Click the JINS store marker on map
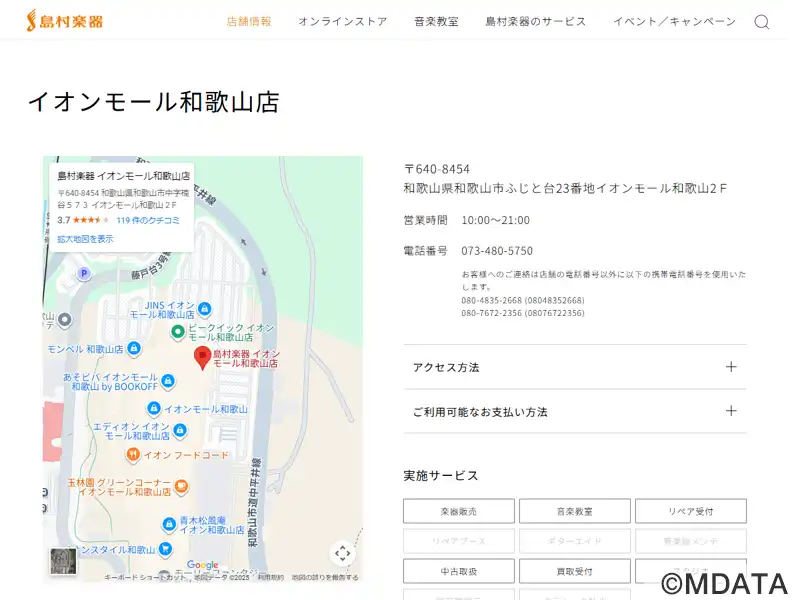 (x=205, y=309)
